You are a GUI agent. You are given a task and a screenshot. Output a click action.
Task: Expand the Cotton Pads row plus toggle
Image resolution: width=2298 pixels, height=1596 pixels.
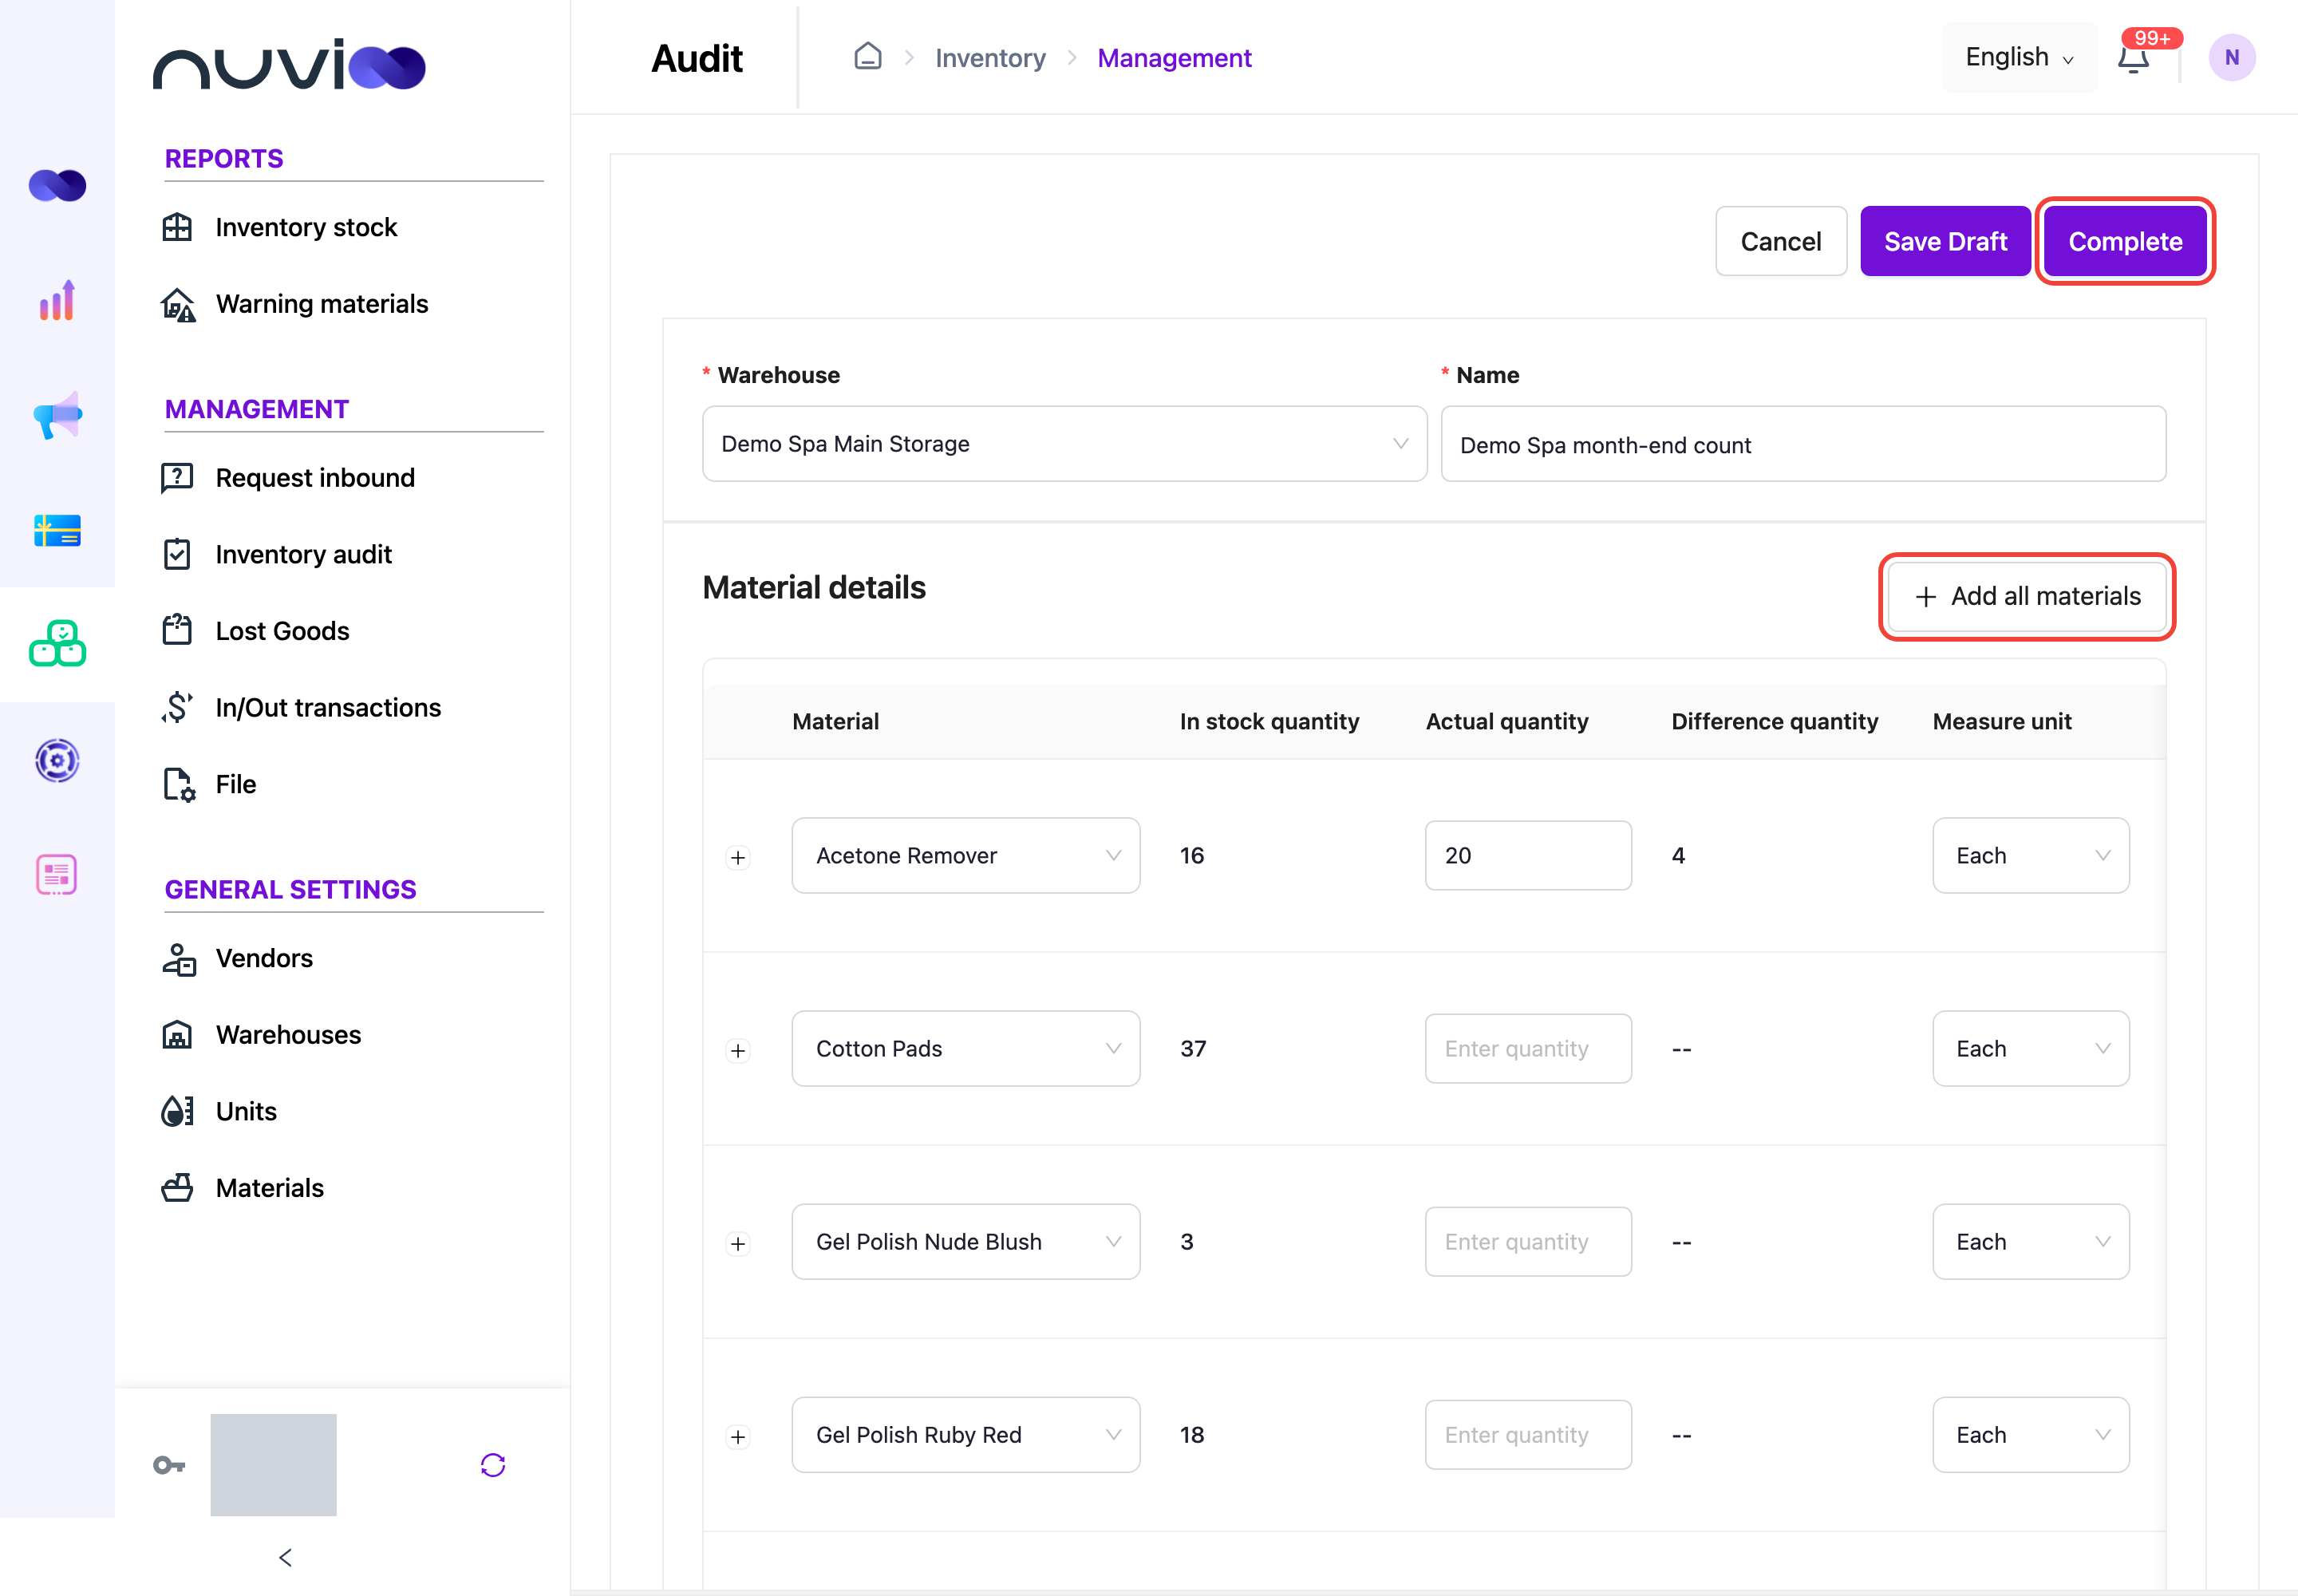pos(738,1050)
